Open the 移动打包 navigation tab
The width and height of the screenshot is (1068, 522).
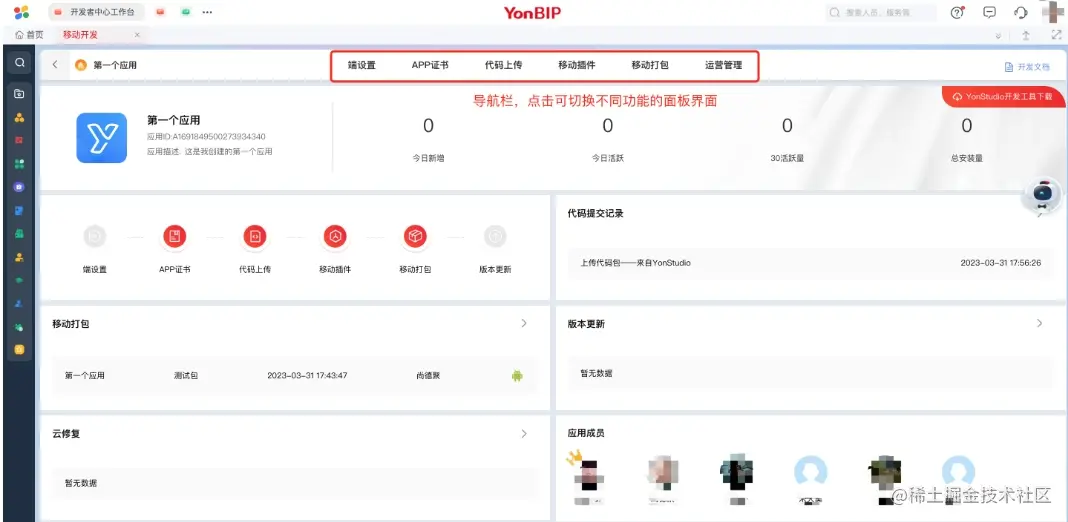(650, 65)
